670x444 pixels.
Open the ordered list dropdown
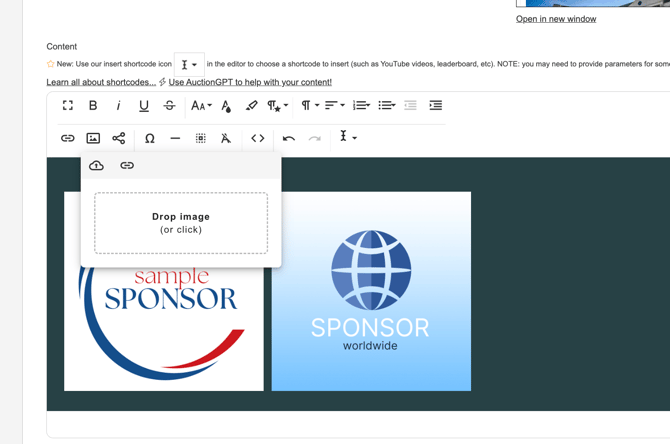point(361,105)
